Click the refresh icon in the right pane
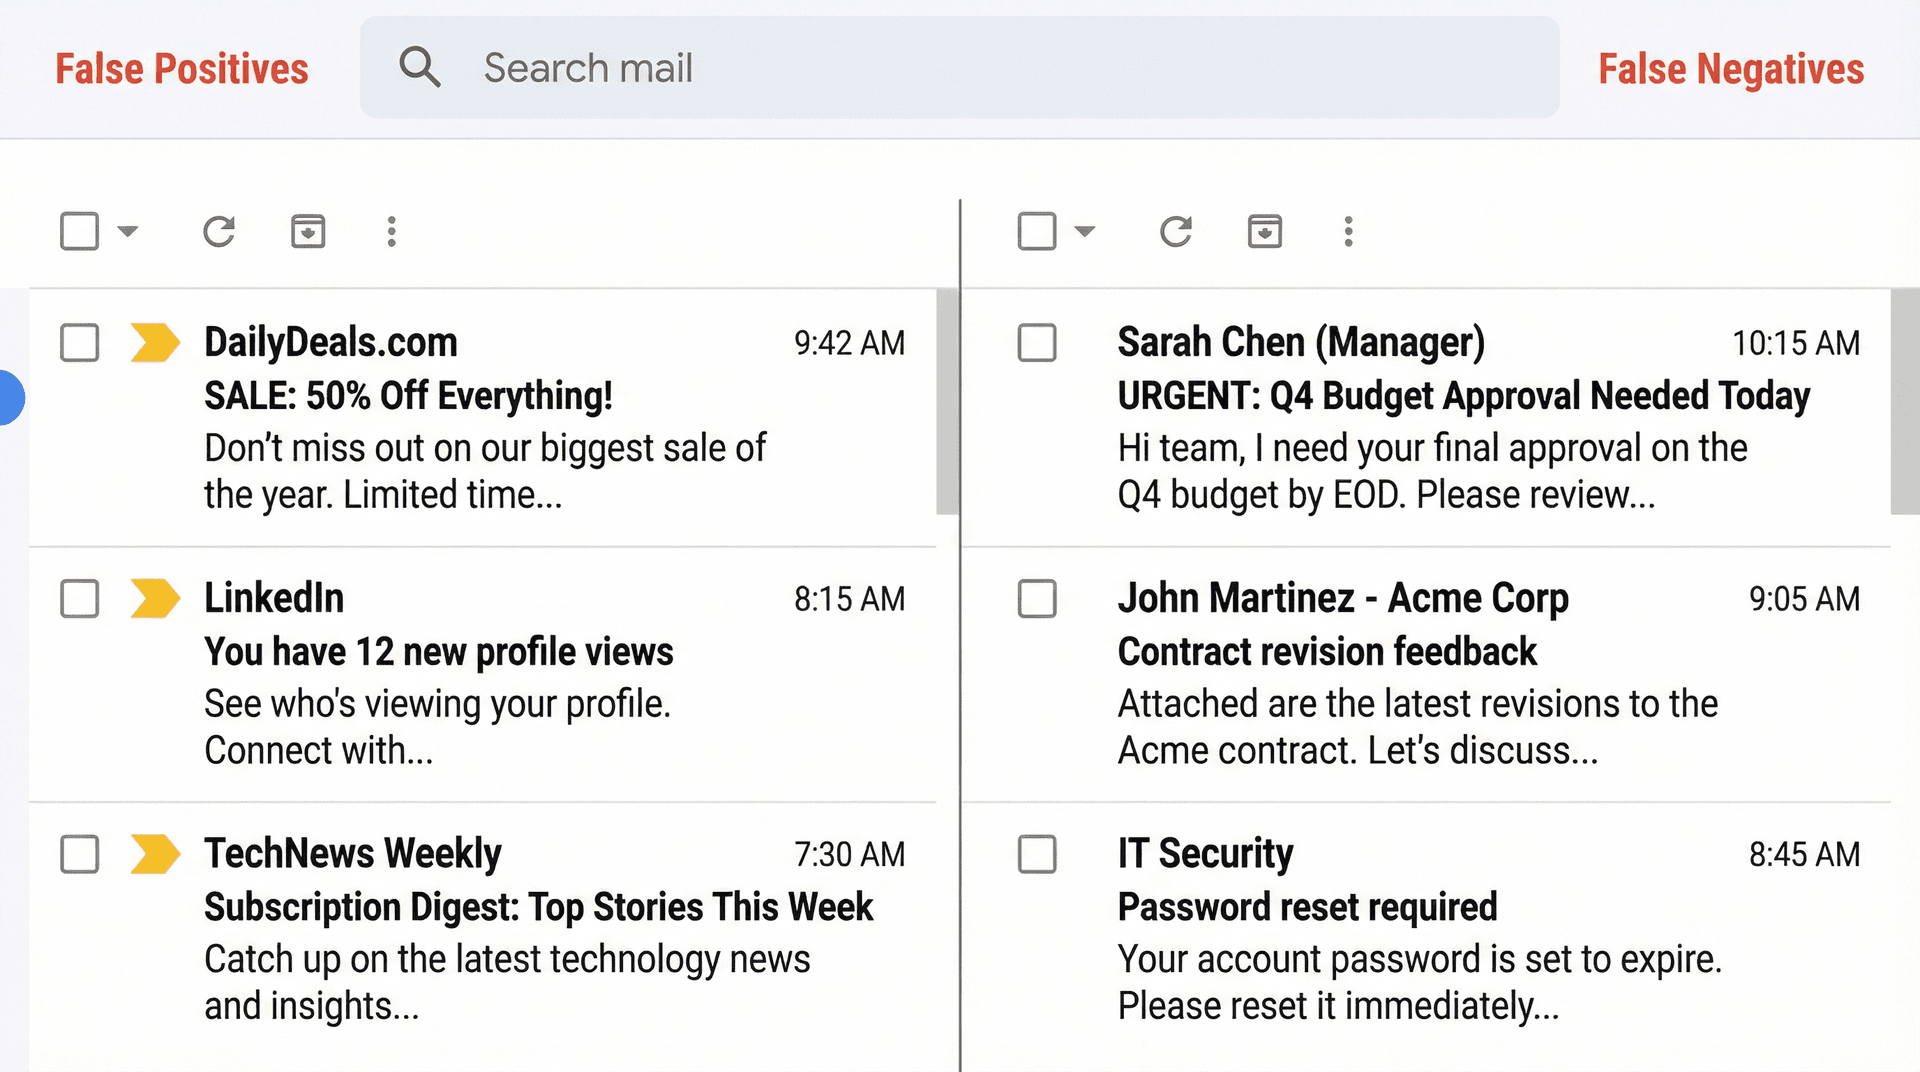Screen dimensions: 1920x1072 (x=1176, y=231)
